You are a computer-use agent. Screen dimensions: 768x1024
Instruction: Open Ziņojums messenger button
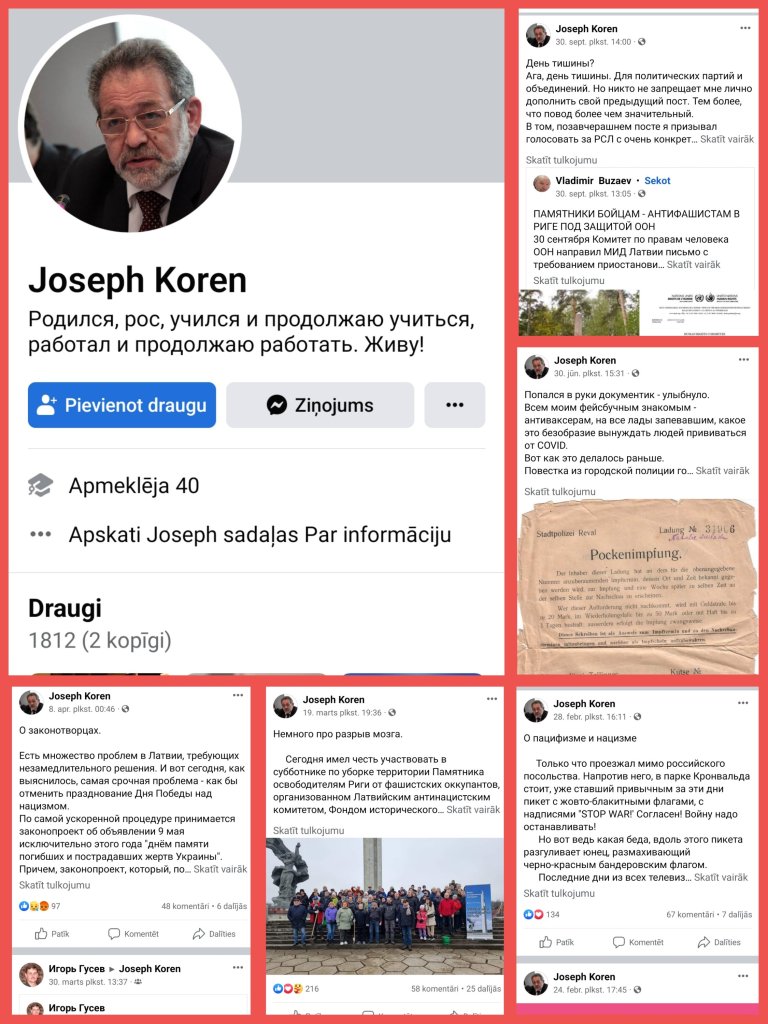(x=320, y=405)
